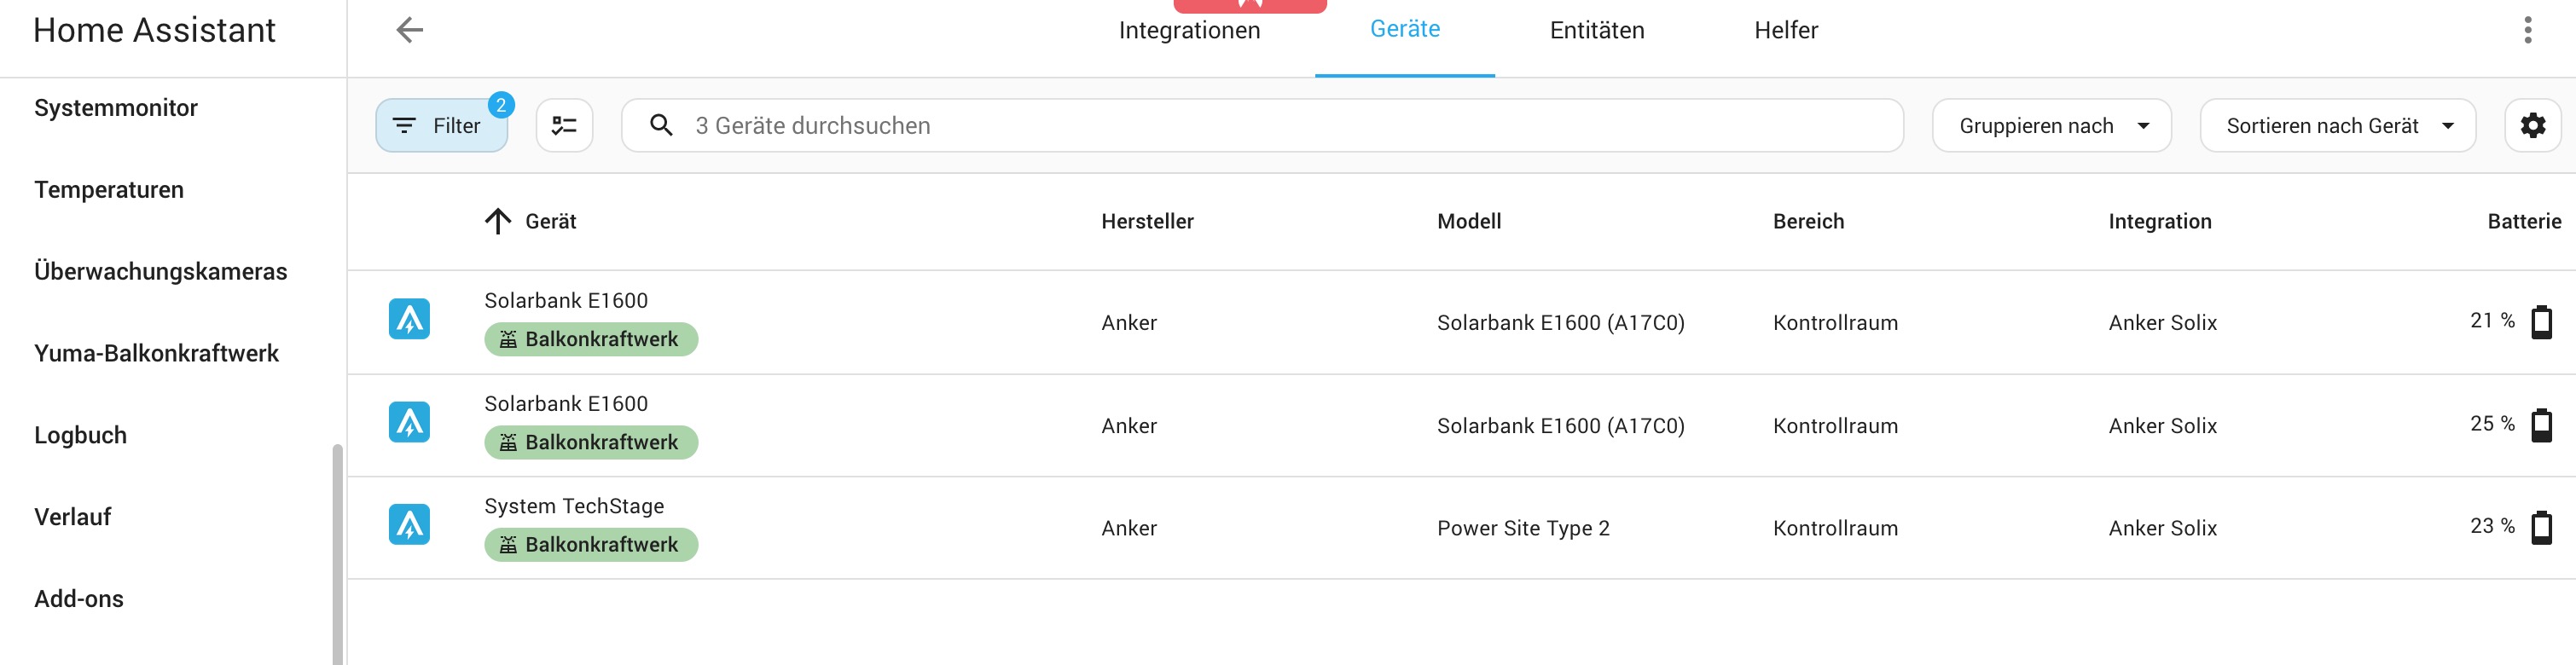Open Yuma-Balkonkraftwerk in the sidebar
Viewport: 2576px width, 665px height.
(x=157, y=353)
